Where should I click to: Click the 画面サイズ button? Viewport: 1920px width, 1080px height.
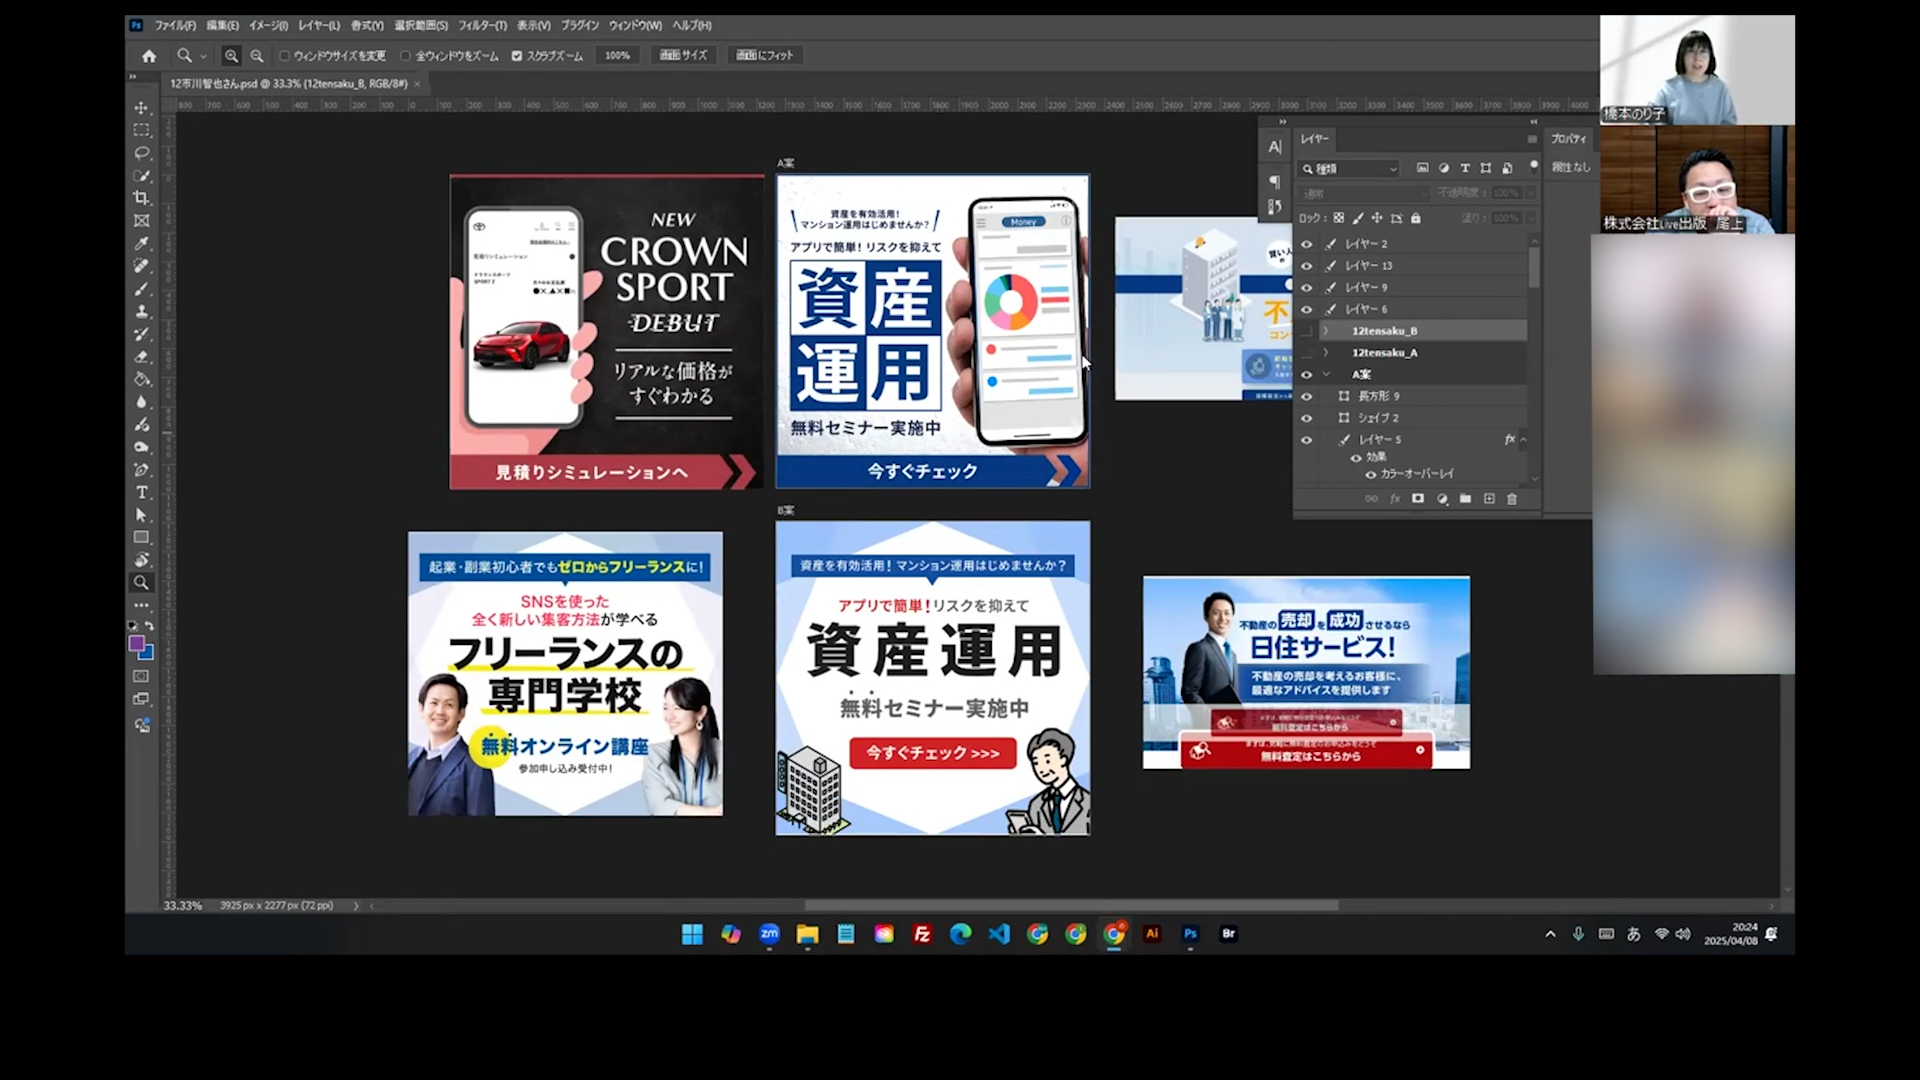(684, 56)
